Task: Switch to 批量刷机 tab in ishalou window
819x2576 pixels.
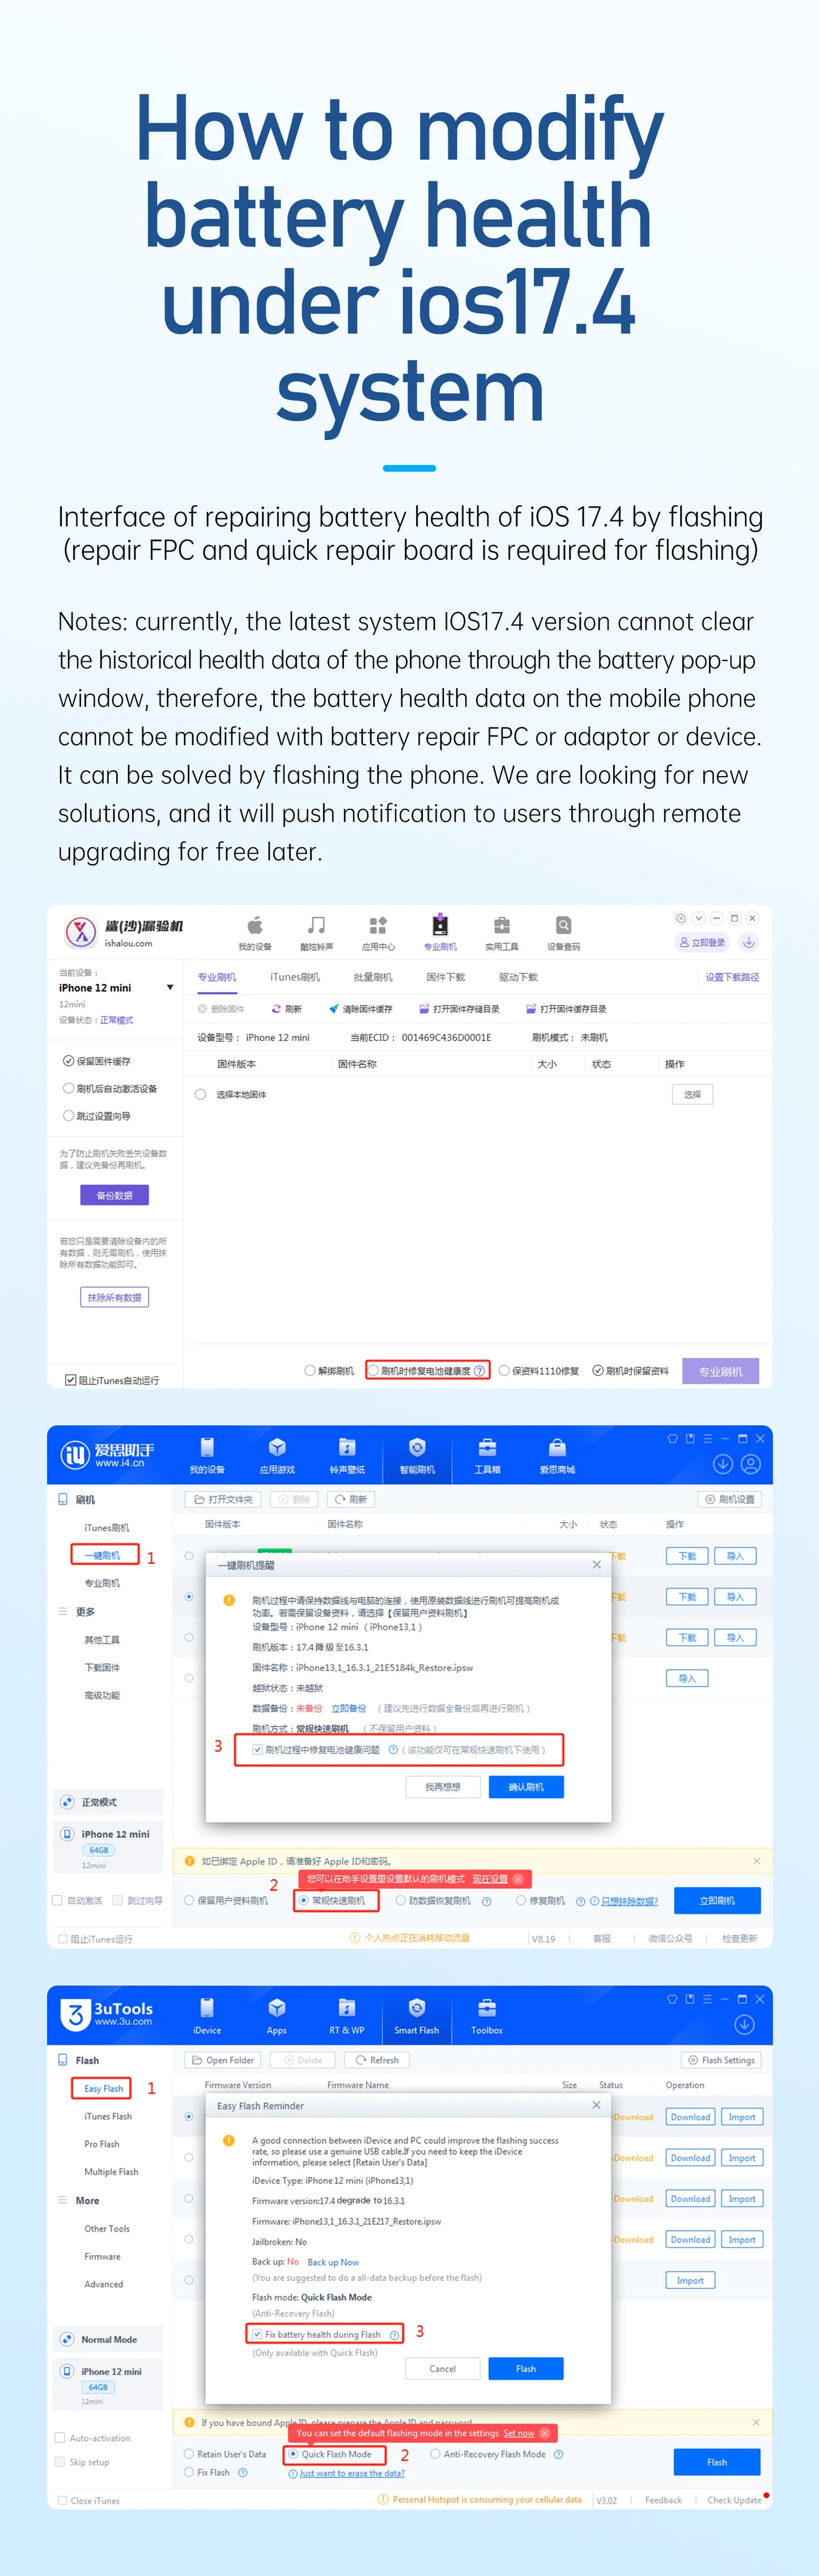Action: [x=373, y=976]
